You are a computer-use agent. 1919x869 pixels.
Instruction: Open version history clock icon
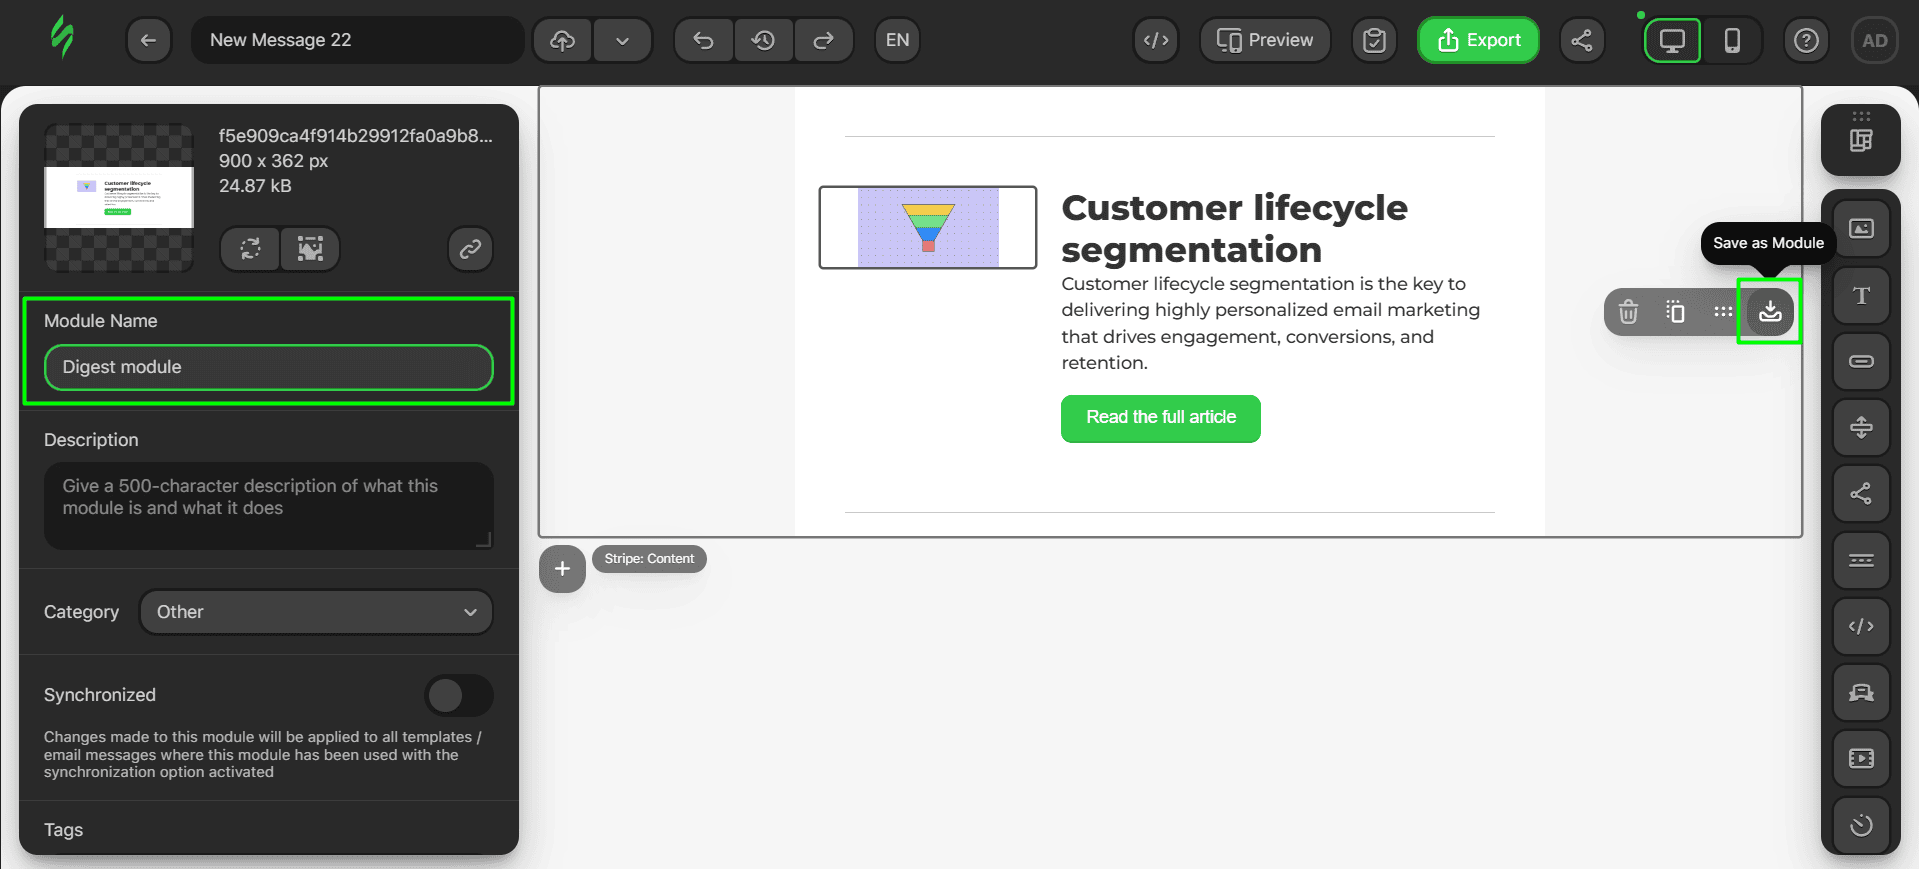click(763, 40)
